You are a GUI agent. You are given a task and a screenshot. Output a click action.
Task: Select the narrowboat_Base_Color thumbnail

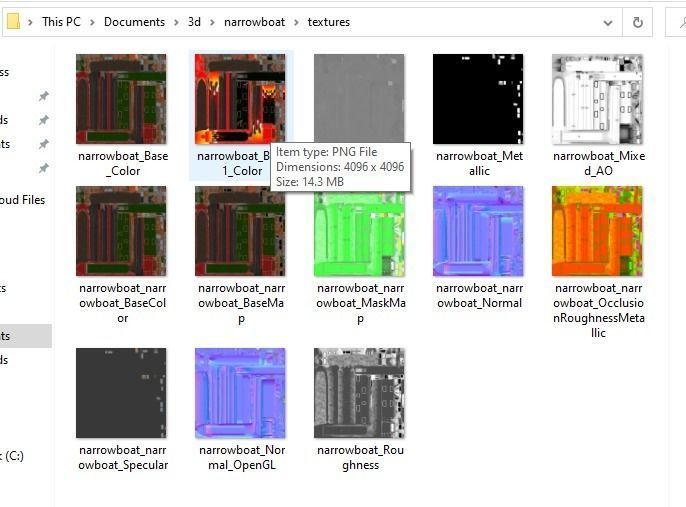click(121, 99)
